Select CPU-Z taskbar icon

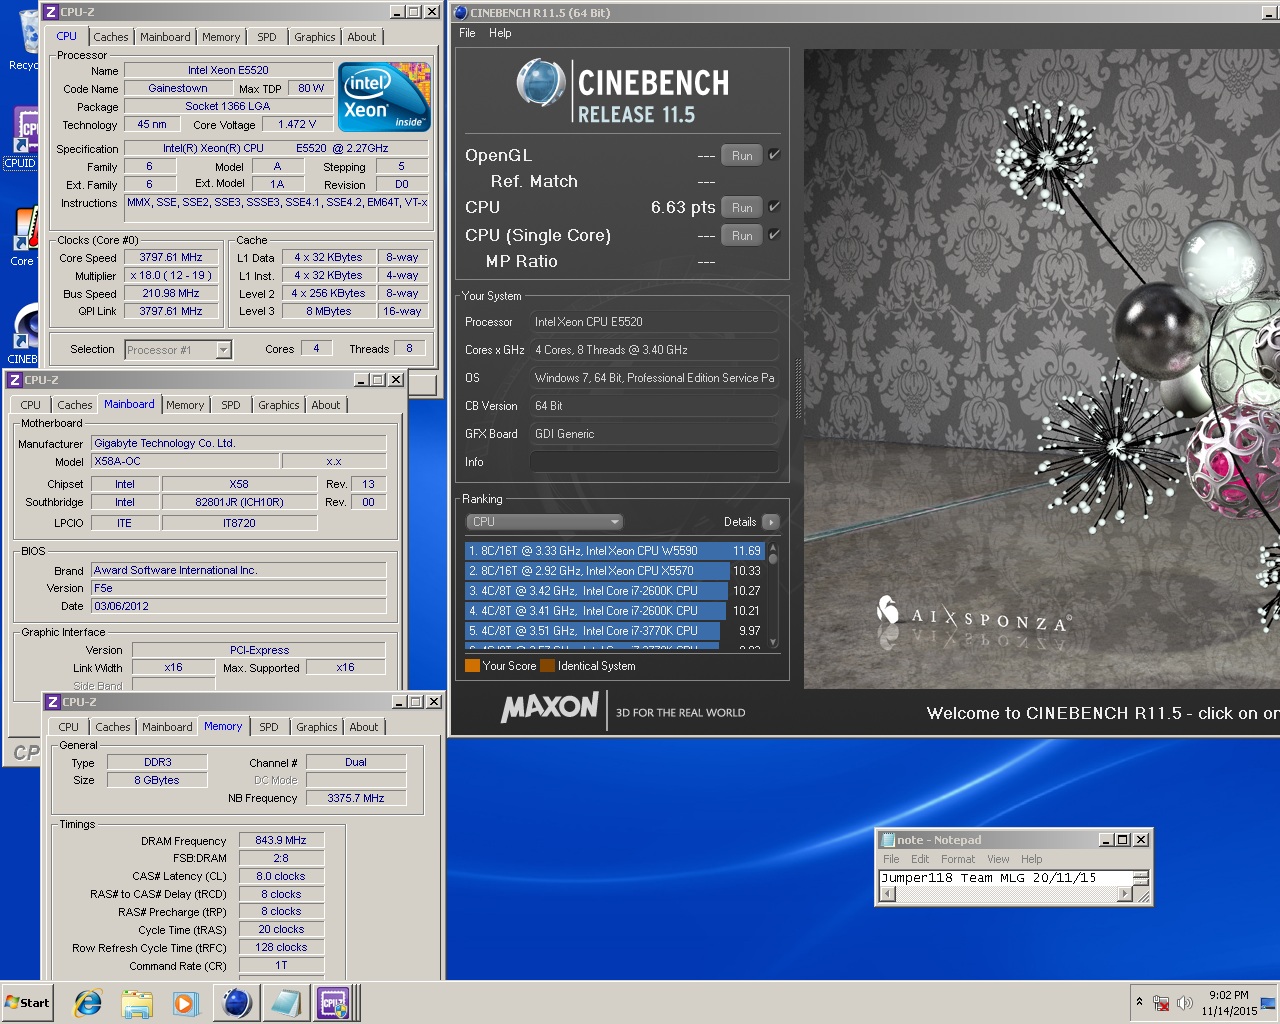(334, 1003)
